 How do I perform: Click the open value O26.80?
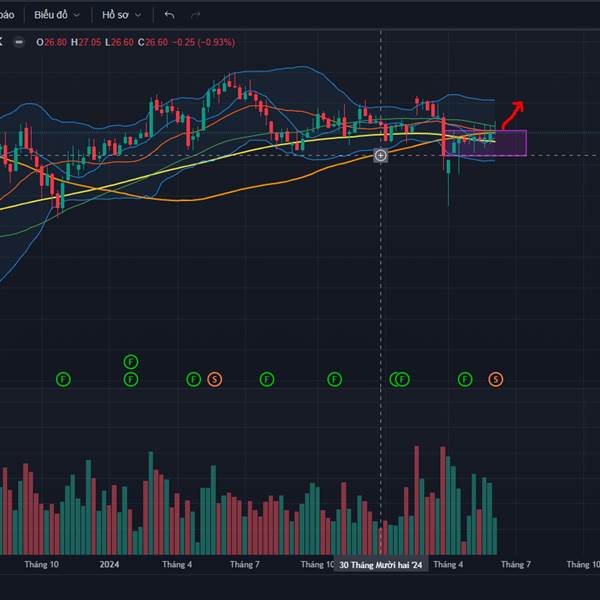51,42
